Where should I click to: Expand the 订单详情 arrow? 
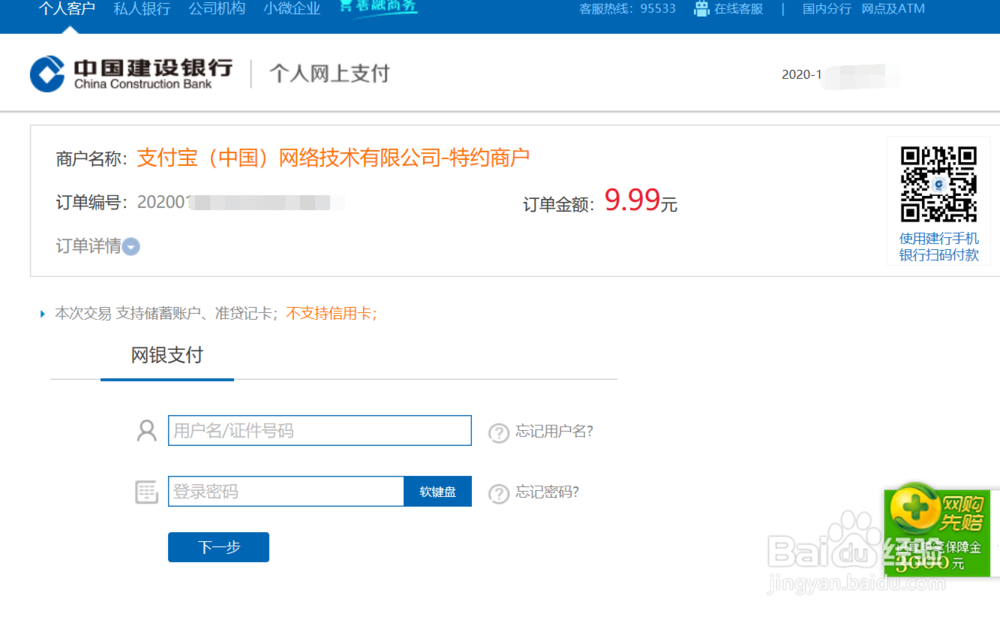tap(131, 246)
